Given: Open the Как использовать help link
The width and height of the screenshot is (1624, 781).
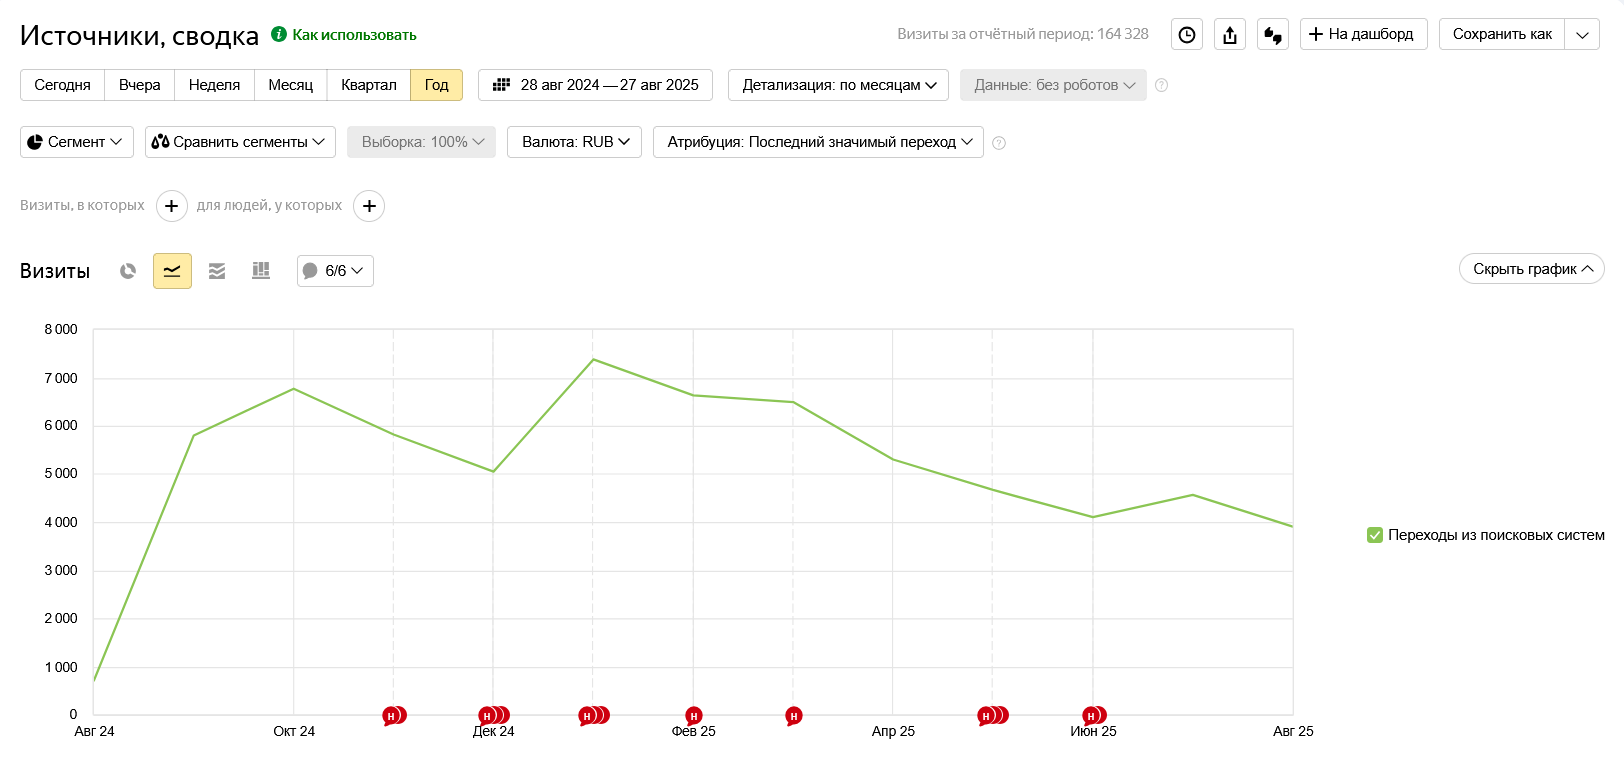Looking at the screenshot, I should tap(354, 35).
